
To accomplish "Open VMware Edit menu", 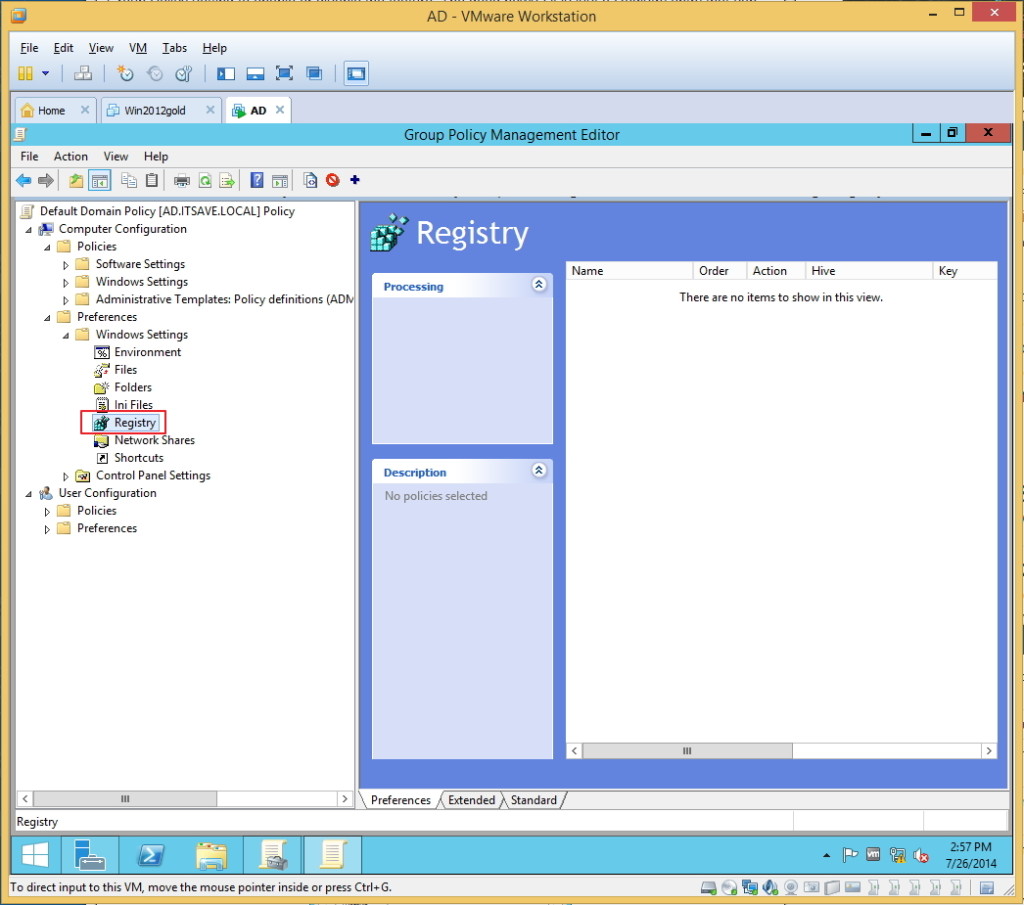I will [x=63, y=48].
